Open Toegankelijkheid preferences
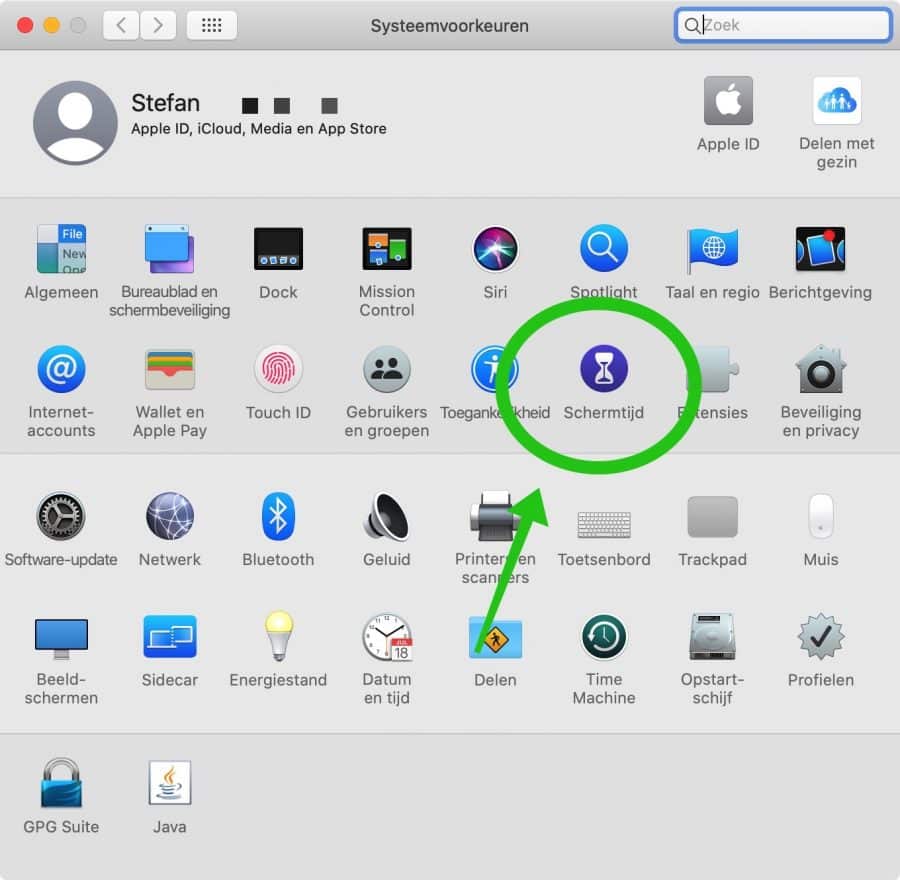900x880 pixels. (494, 369)
